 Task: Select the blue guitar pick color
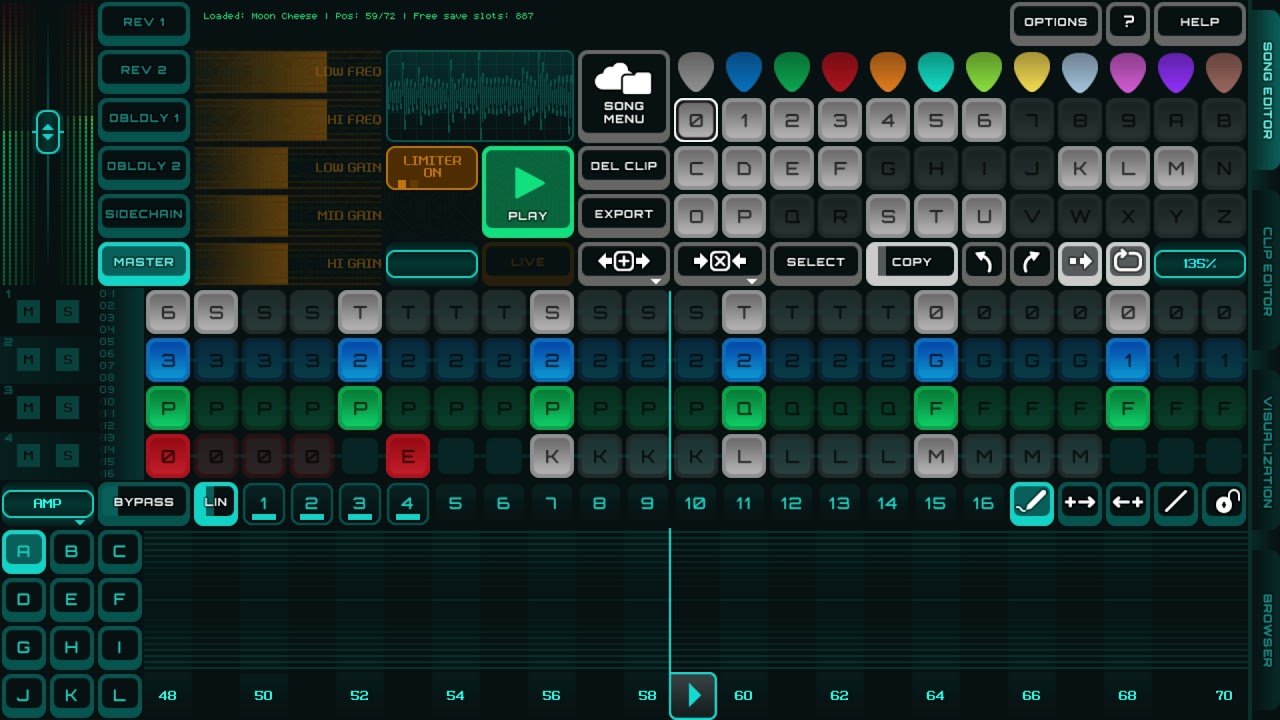(x=744, y=73)
